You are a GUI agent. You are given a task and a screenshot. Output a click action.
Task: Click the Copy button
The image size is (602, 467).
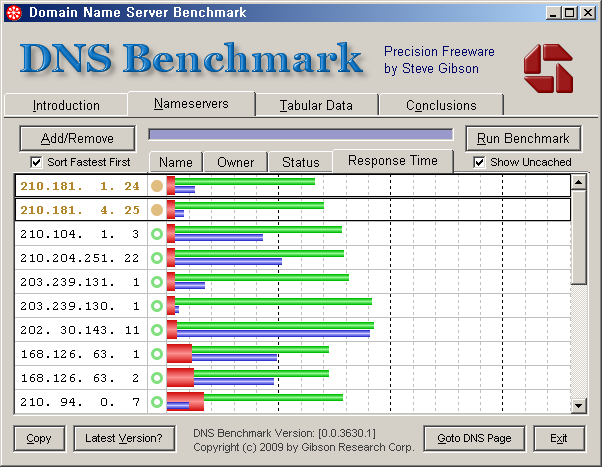tap(39, 438)
